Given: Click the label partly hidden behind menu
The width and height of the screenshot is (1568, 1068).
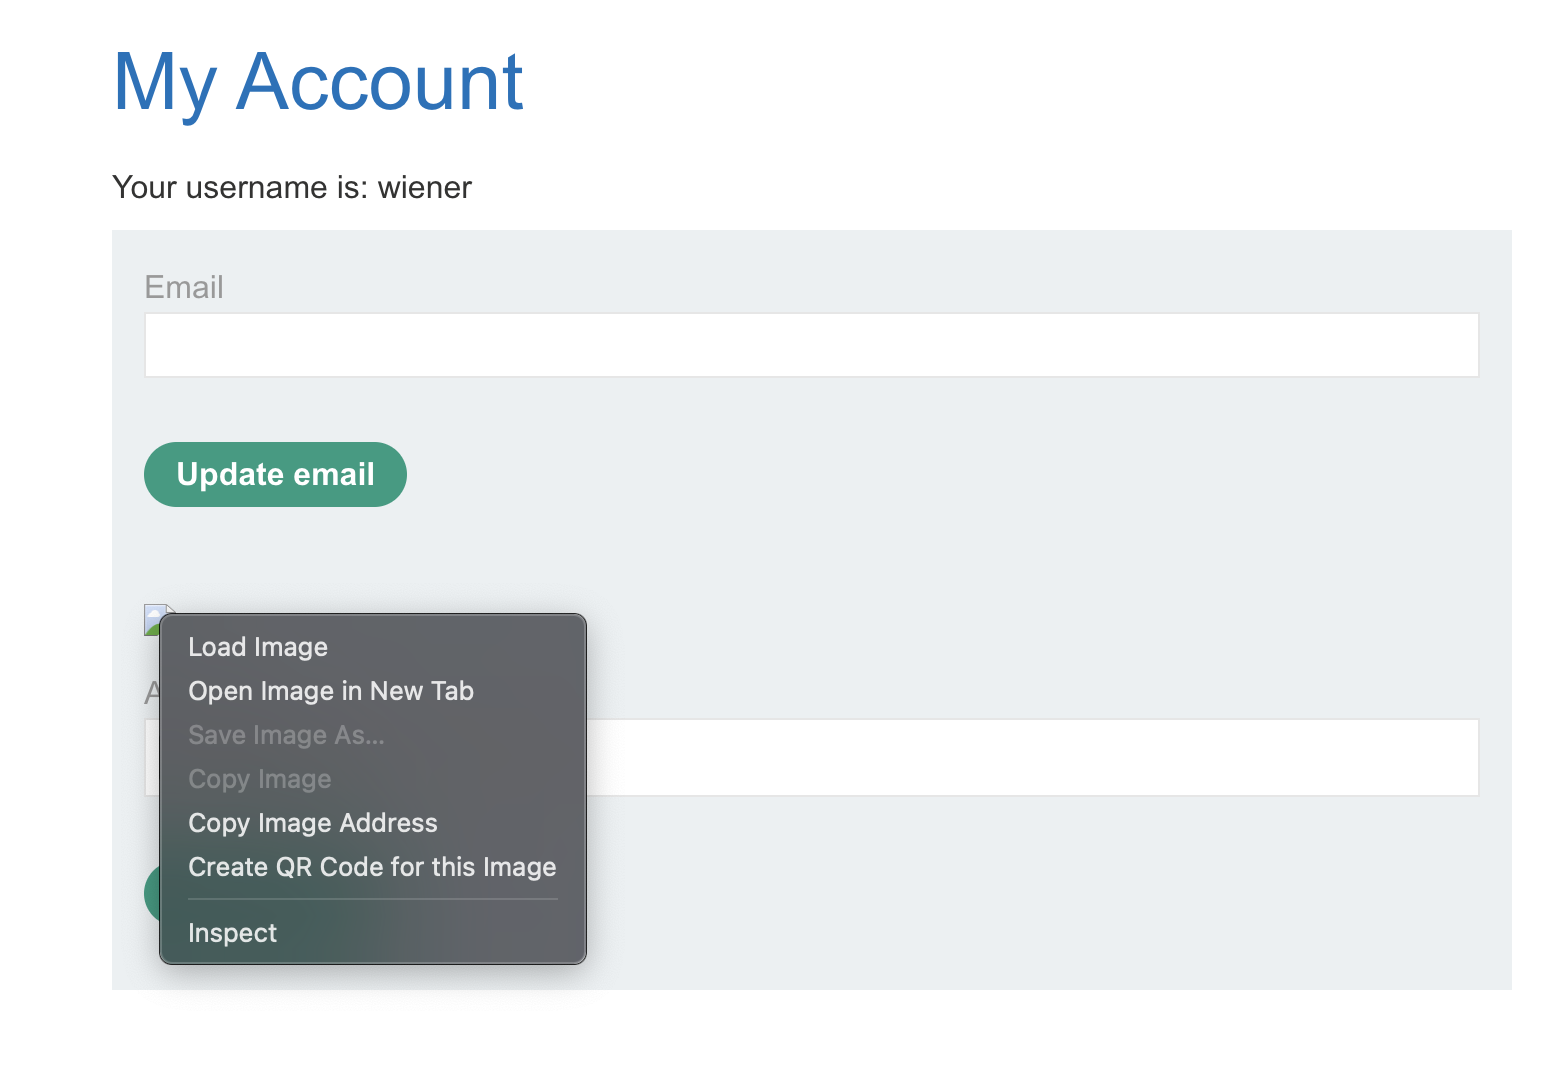Looking at the screenshot, I should tap(152, 692).
